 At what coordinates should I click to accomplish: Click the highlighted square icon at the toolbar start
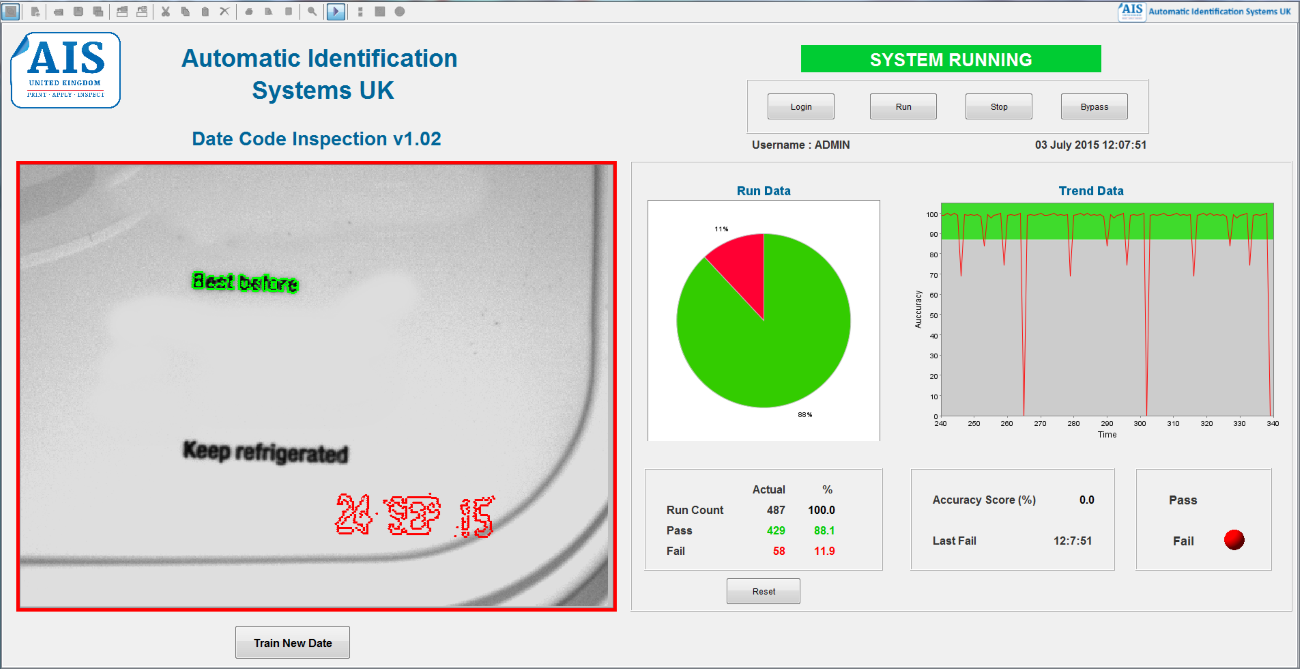pos(11,11)
